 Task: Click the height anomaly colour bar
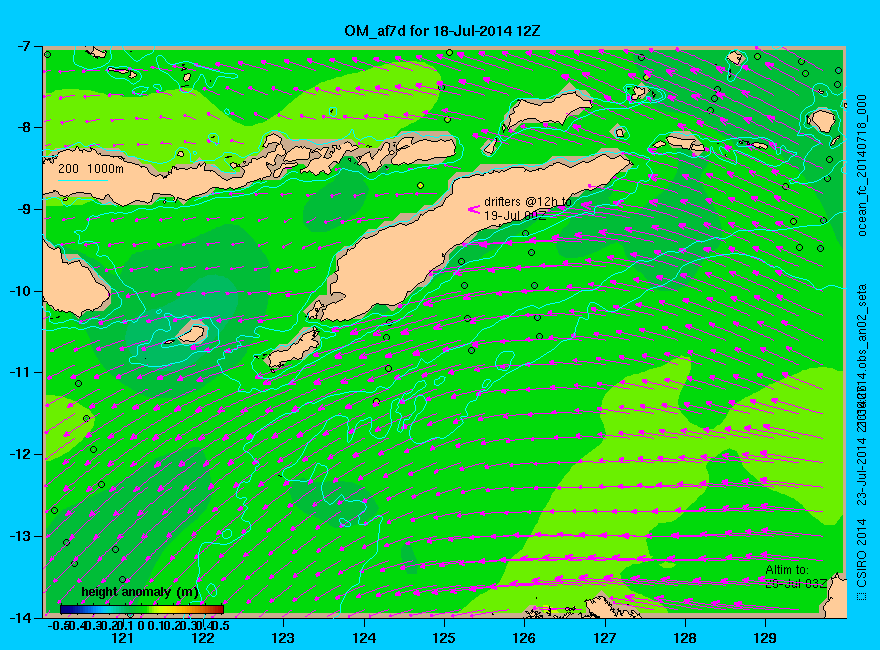(142, 609)
